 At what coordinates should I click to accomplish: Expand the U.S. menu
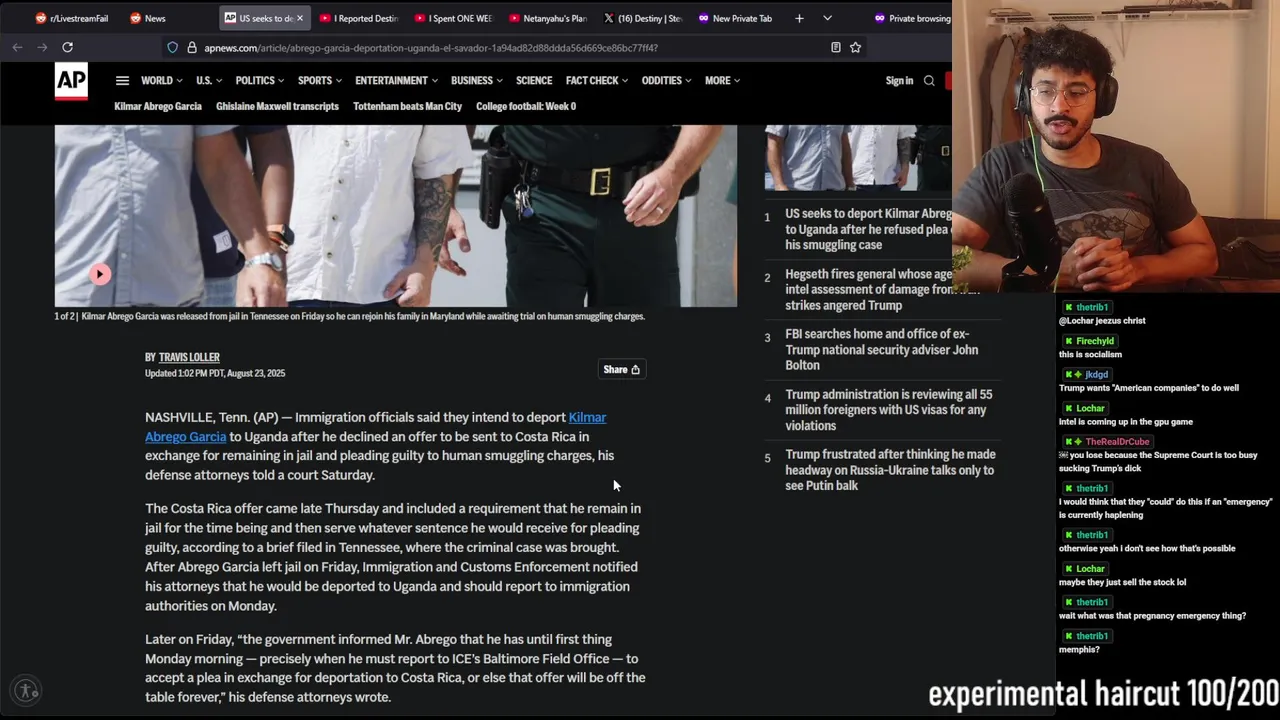point(208,81)
